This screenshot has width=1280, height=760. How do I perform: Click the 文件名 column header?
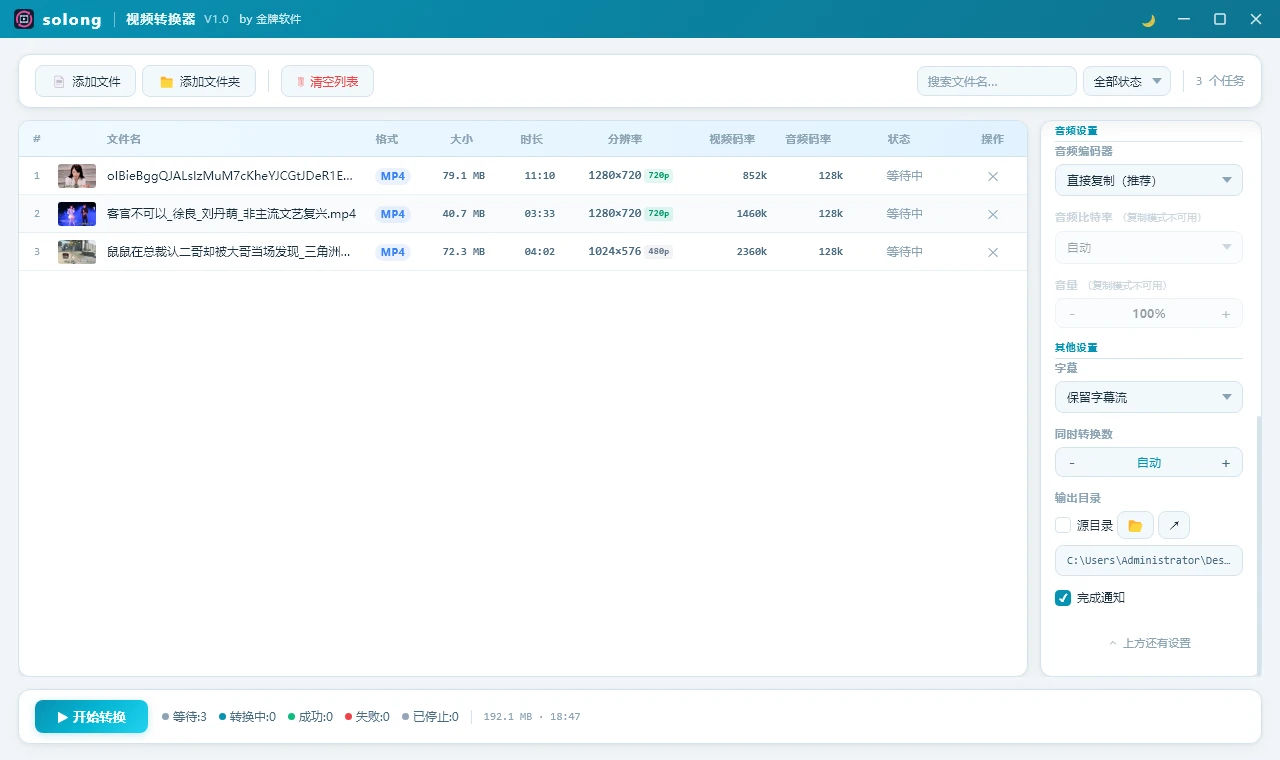[x=123, y=139]
